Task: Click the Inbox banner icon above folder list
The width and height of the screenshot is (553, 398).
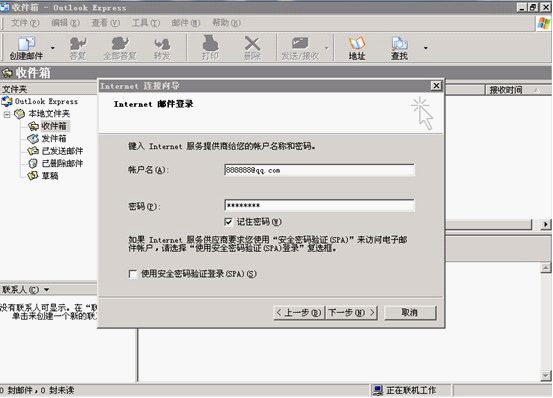Action: (7, 73)
